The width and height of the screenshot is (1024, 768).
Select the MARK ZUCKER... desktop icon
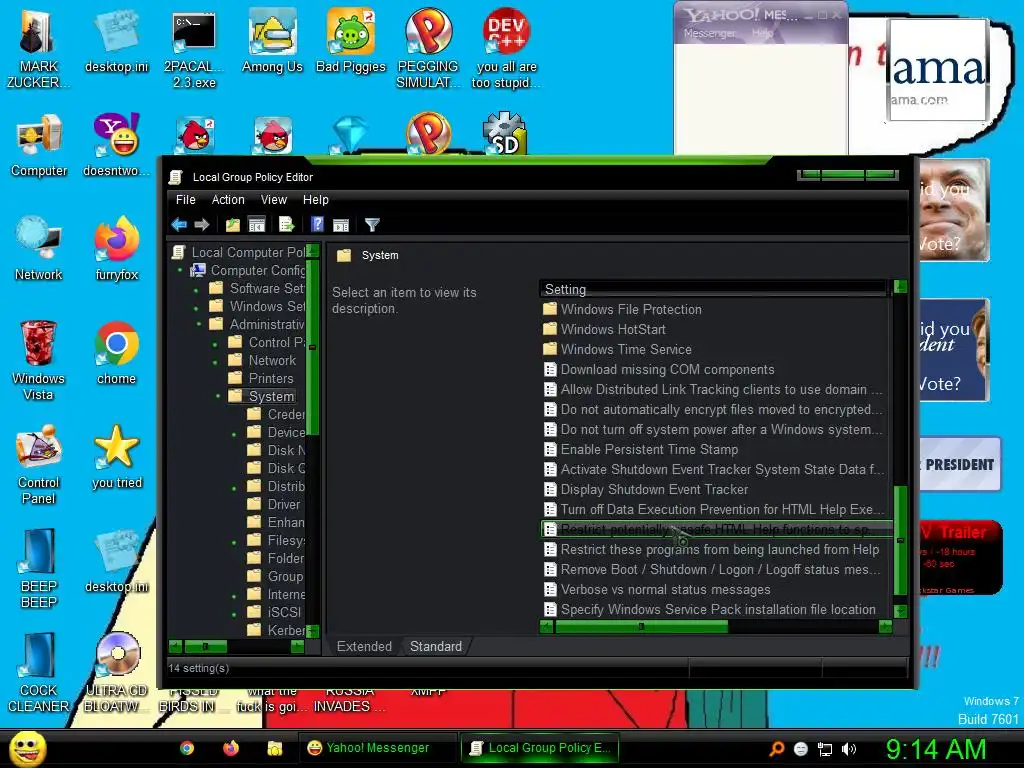(x=37, y=50)
